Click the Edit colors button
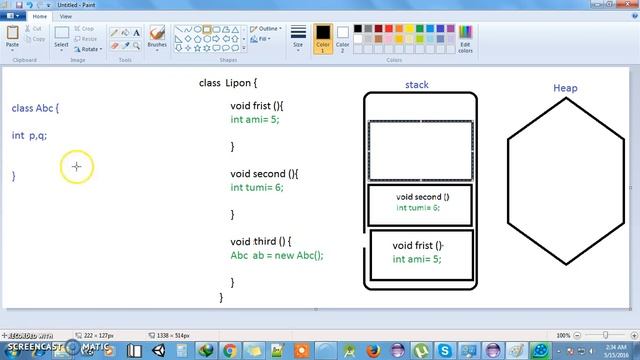640x360 pixels. point(465,39)
